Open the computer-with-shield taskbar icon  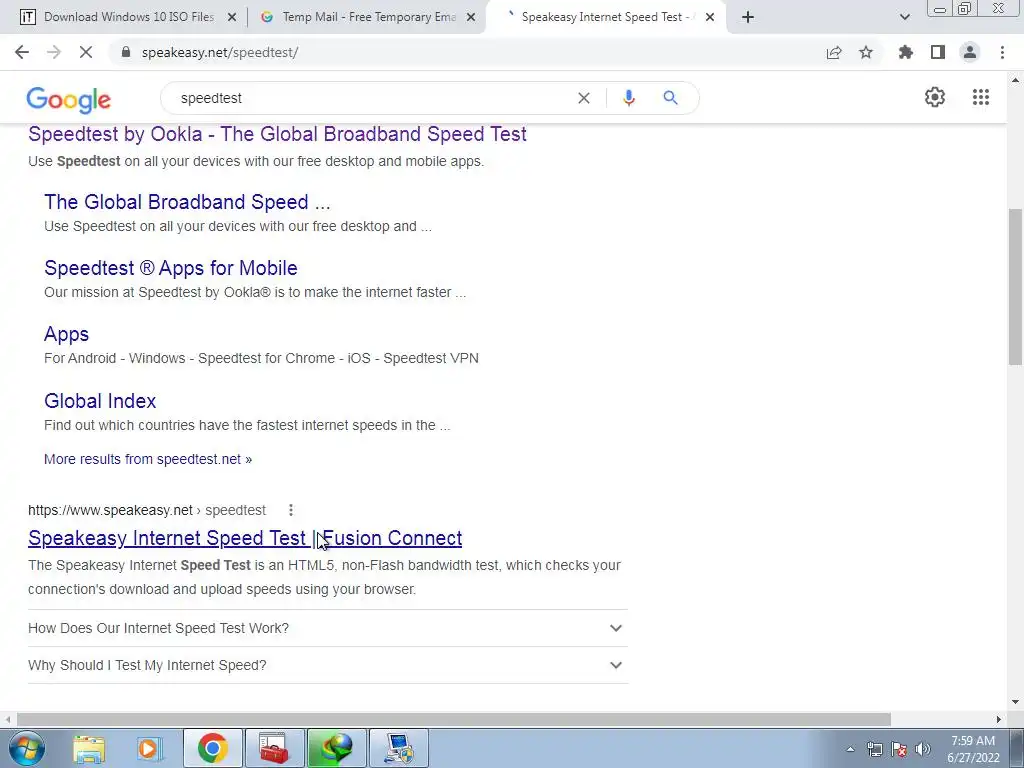pyautogui.click(x=398, y=748)
